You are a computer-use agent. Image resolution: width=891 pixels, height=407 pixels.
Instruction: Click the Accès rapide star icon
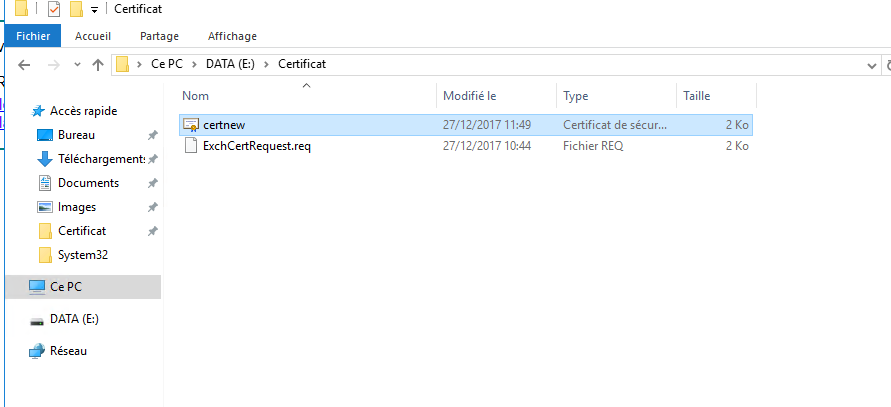[38, 111]
